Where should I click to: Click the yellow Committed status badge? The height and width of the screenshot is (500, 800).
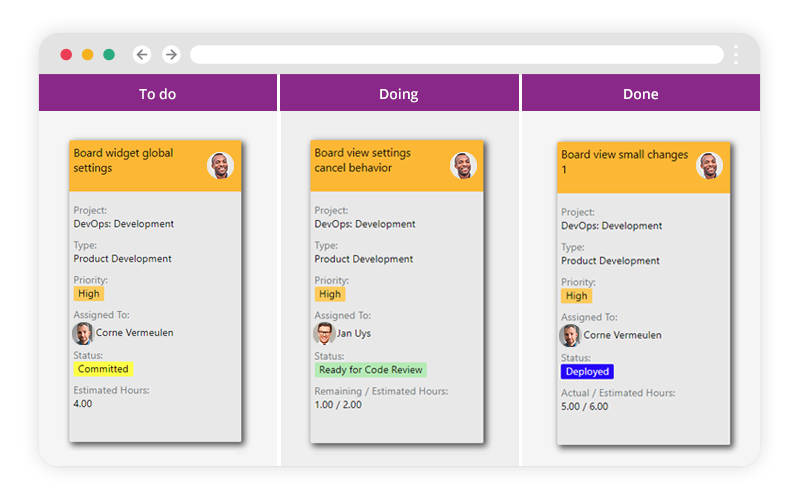(x=103, y=369)
